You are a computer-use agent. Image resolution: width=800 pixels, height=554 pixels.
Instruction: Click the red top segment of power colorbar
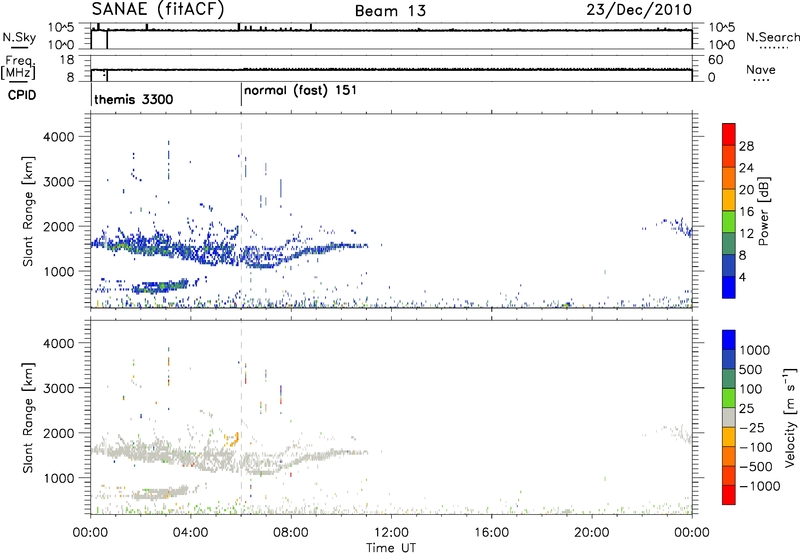coord(729,132)
